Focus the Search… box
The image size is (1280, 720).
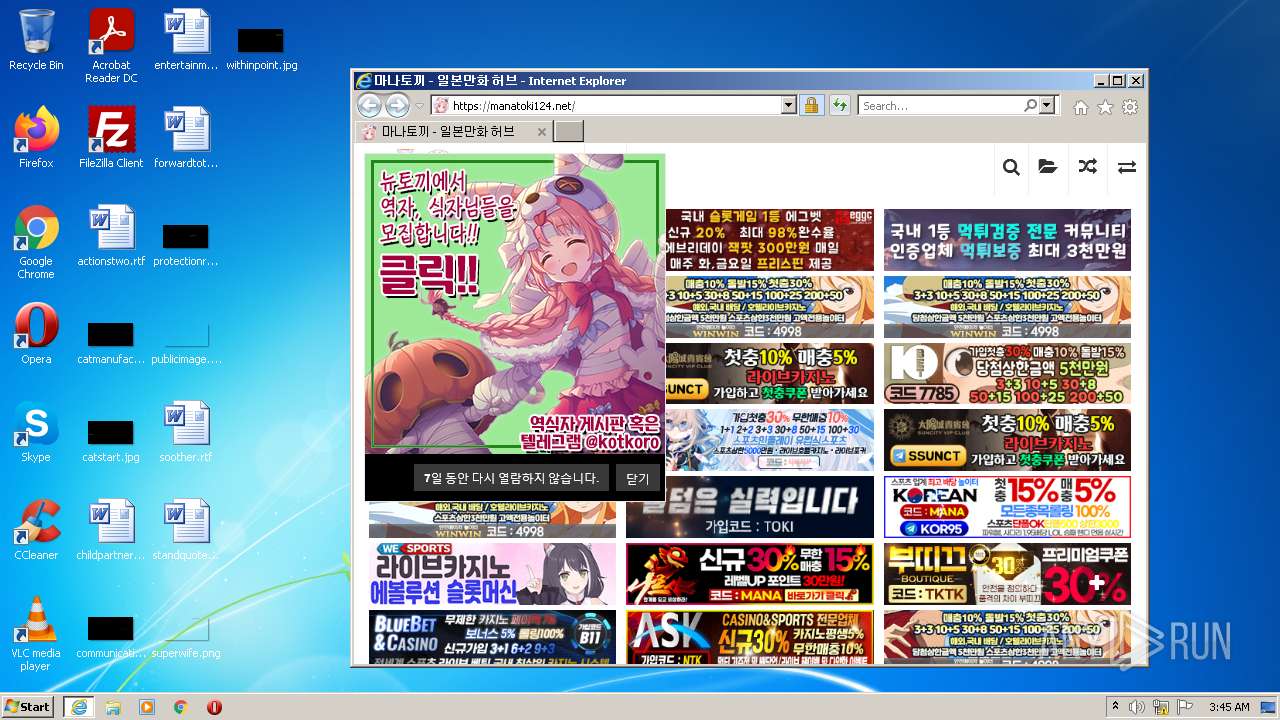pyautogui.click(x=940, y=105)
